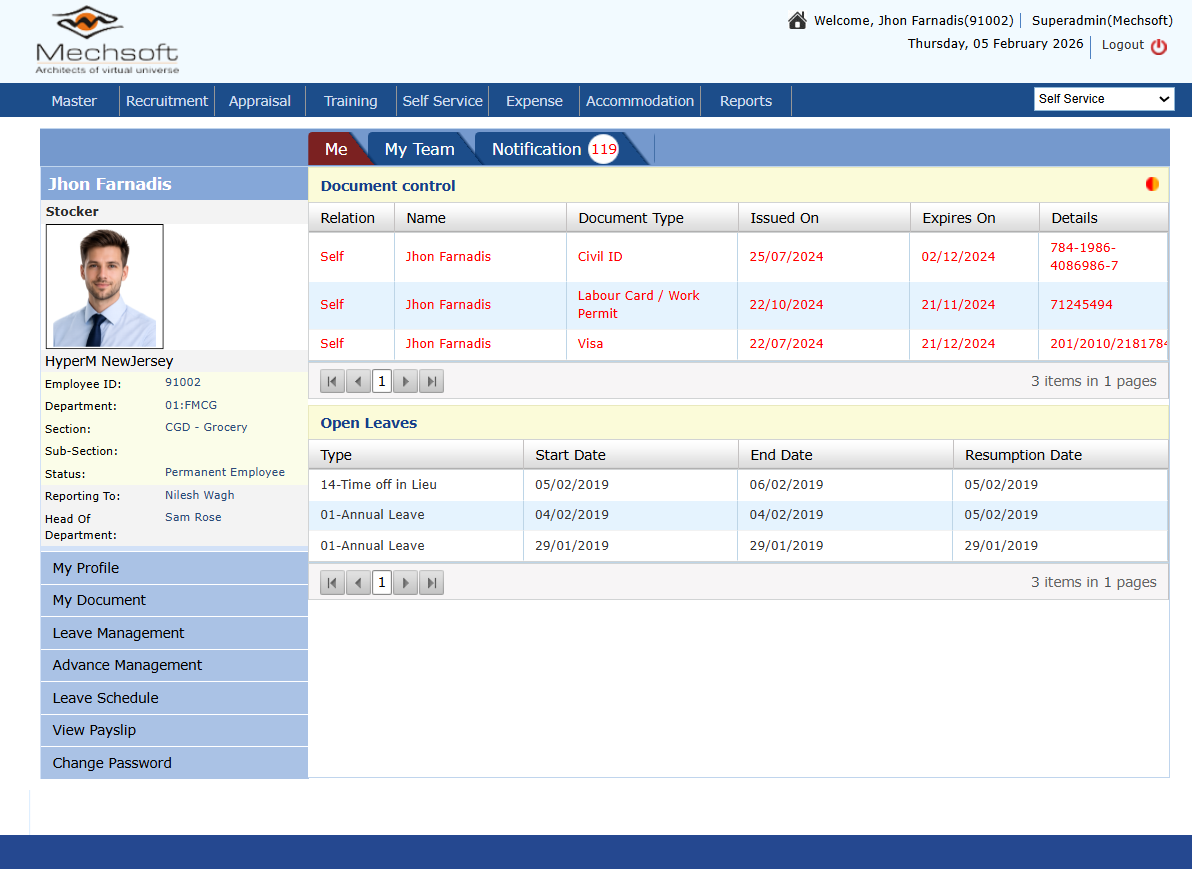Click the red power icon beside Logout

1159,46
